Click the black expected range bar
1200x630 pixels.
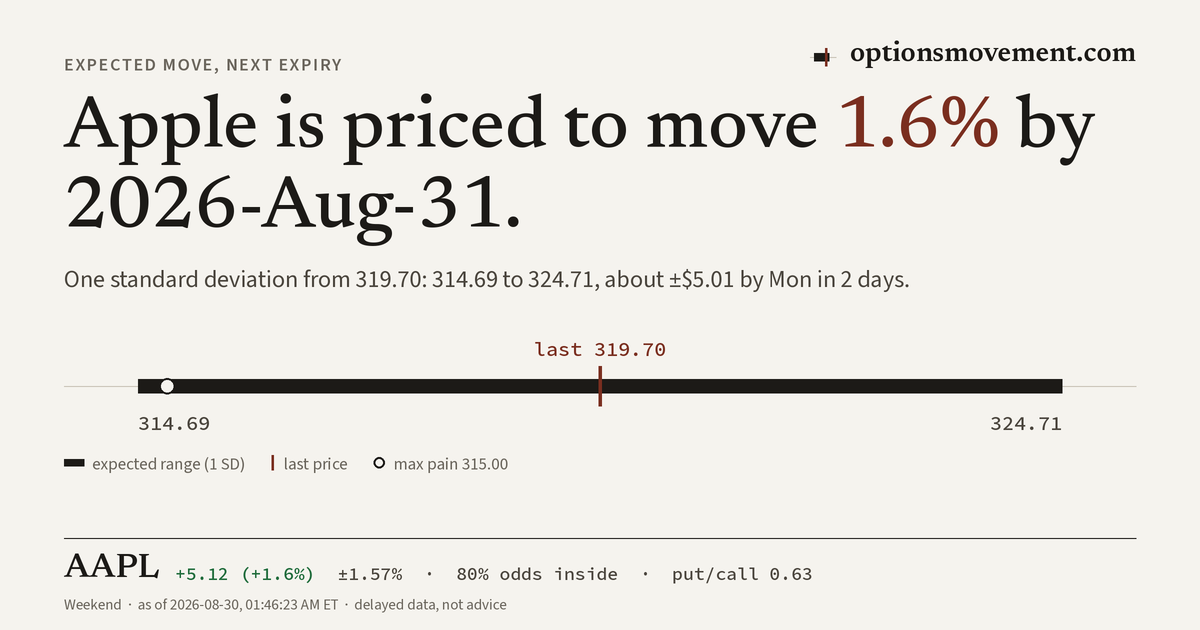click(600, 386)
